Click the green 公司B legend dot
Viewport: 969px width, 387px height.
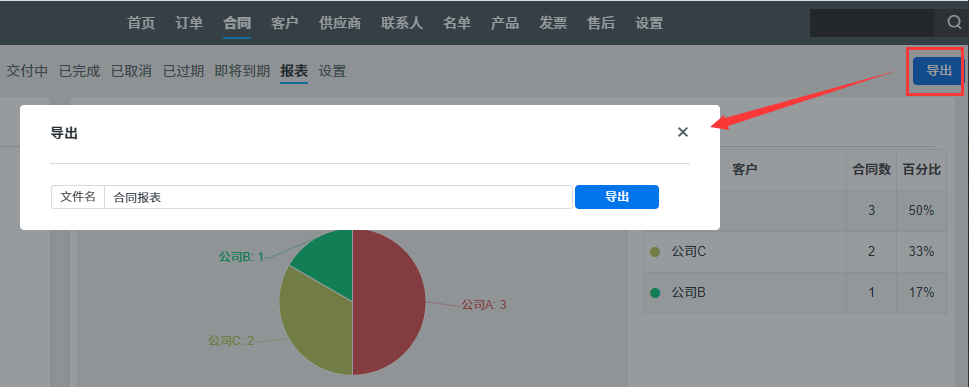655,292
